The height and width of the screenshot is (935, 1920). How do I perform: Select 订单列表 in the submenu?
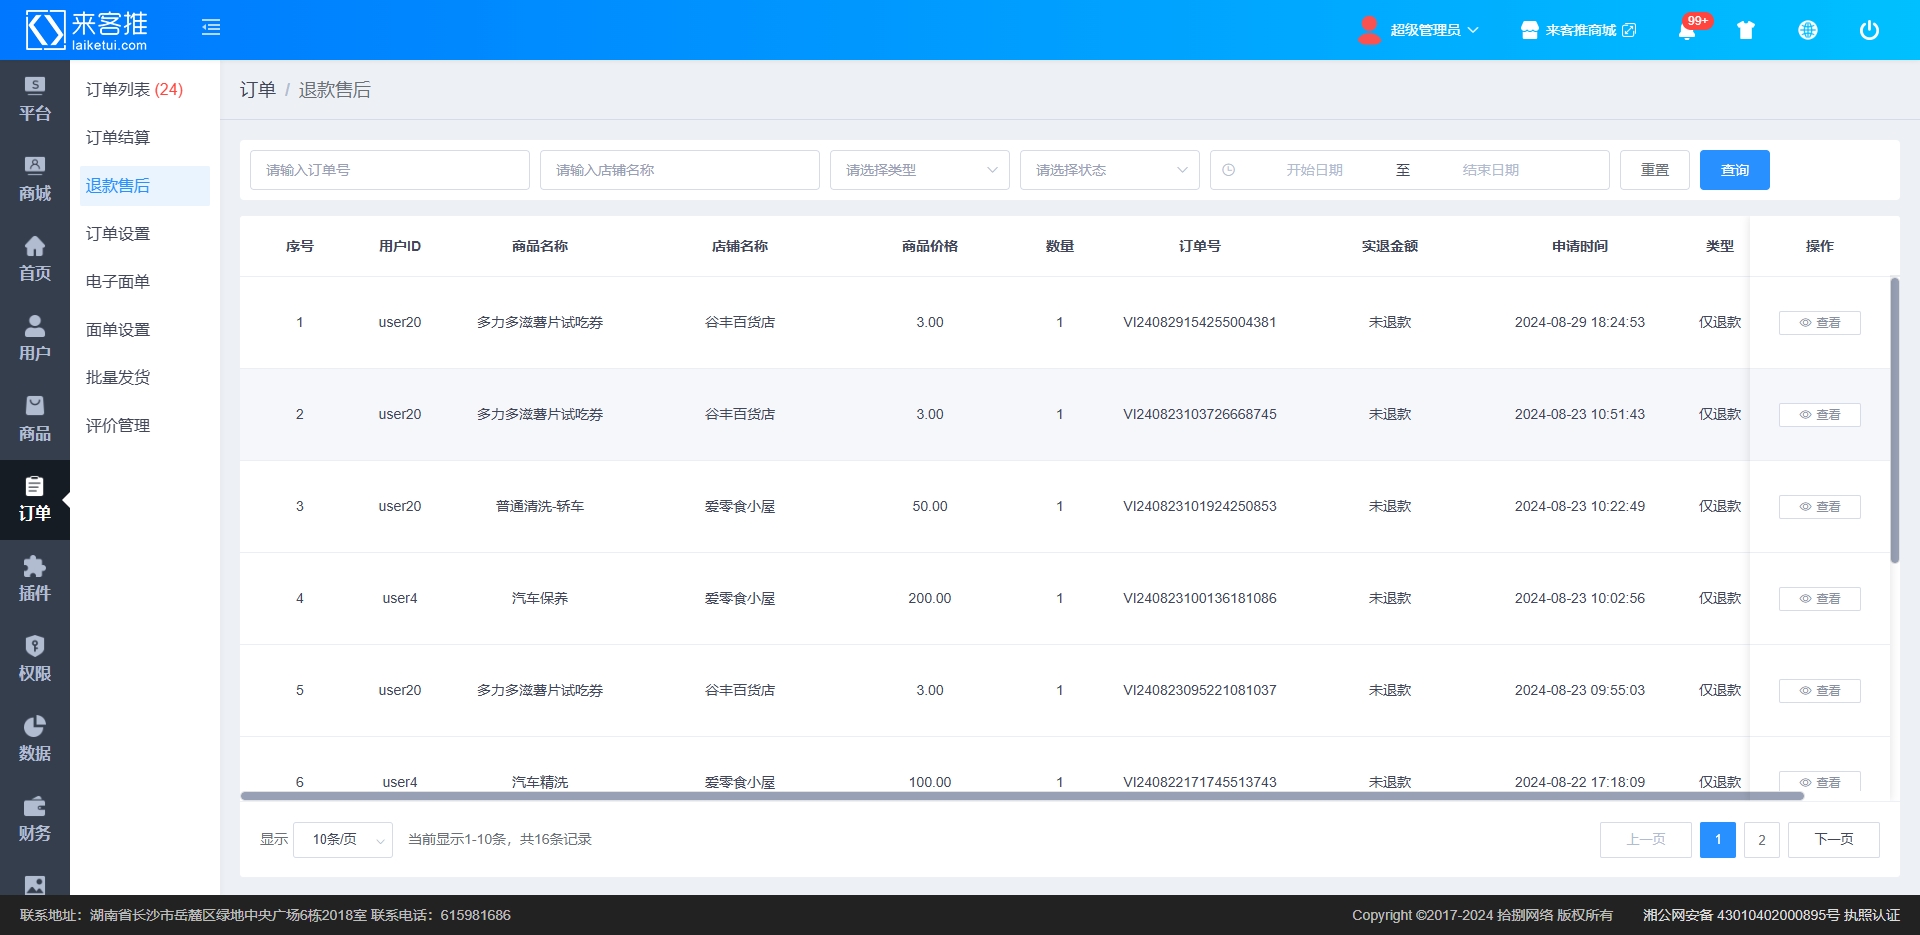[x=134, y=90]
